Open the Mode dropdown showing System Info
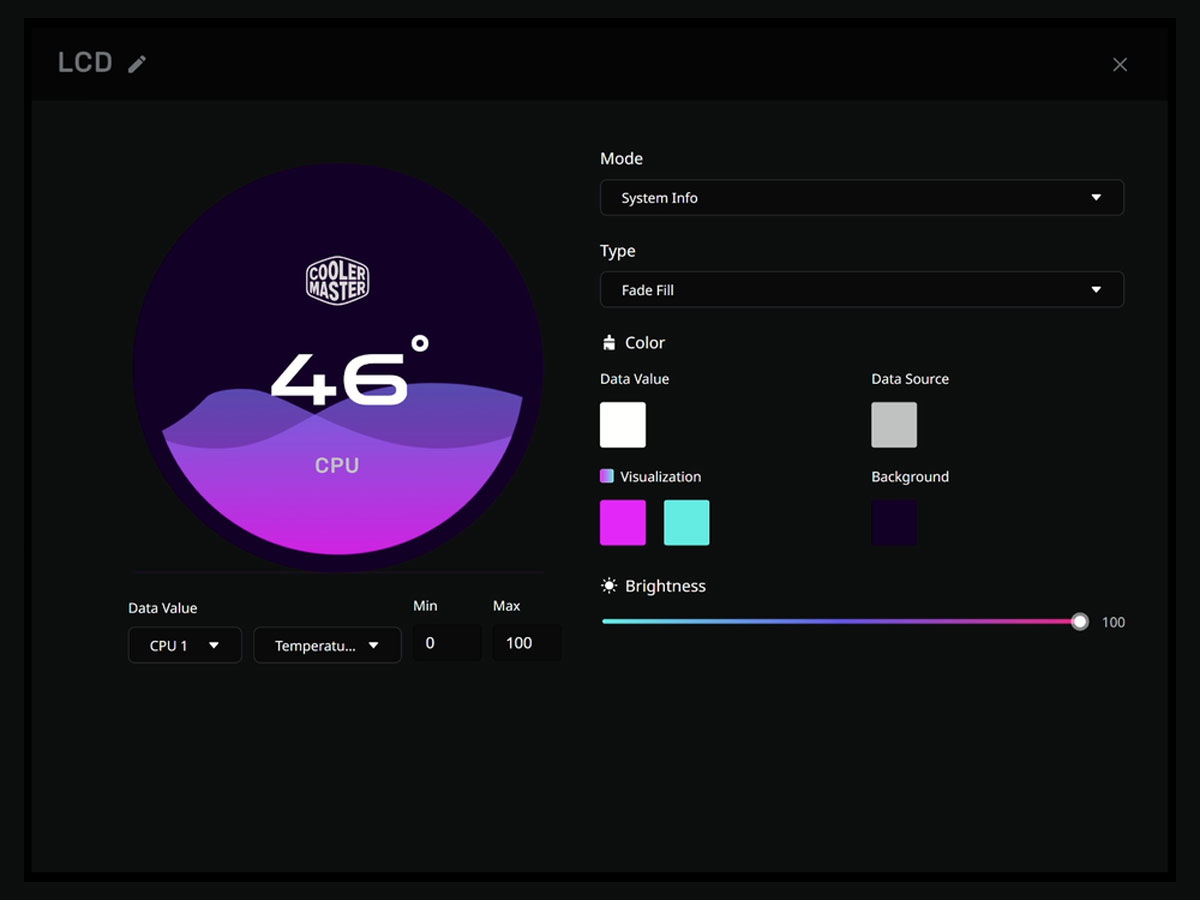Image resolution: width=1200 pixels, height=900 pixels. (x=861, y=198)
